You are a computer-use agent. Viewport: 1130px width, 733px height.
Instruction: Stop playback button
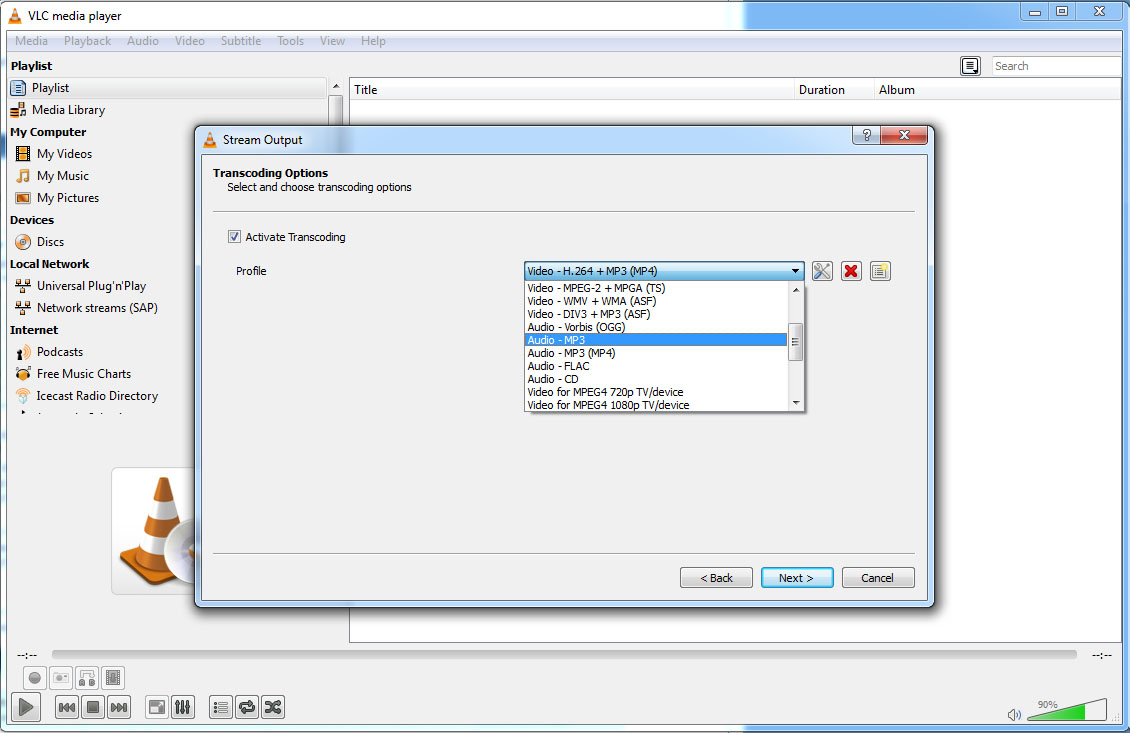click(x=93, y=707)
